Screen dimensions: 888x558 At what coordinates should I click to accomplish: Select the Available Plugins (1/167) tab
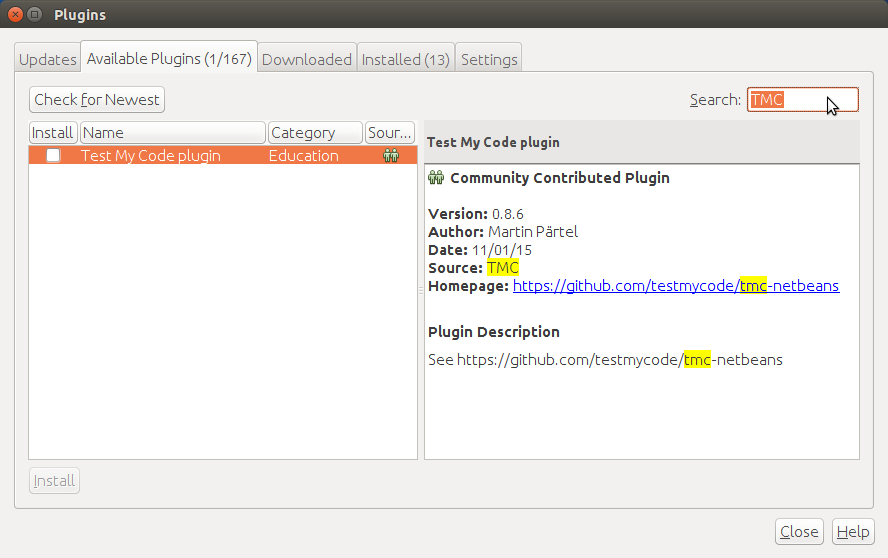(x=169, y=58)
